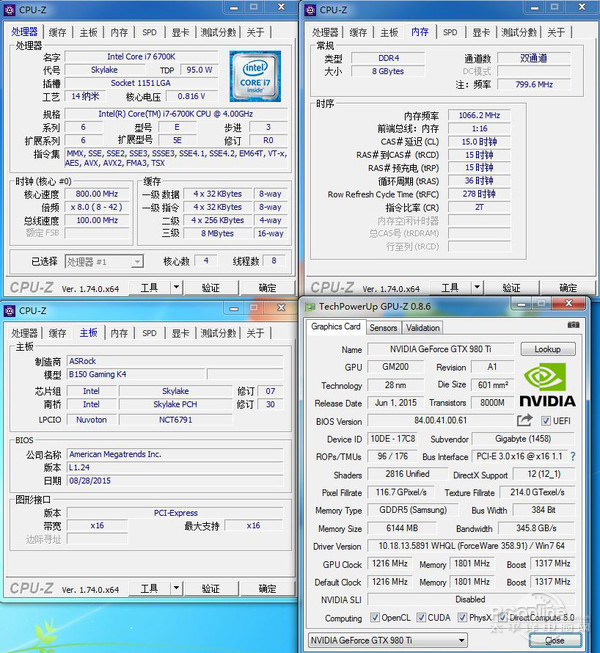Open the Sensors tab in GPU-Z
This screenshot has height=653, width=600.
coord(383,328)
